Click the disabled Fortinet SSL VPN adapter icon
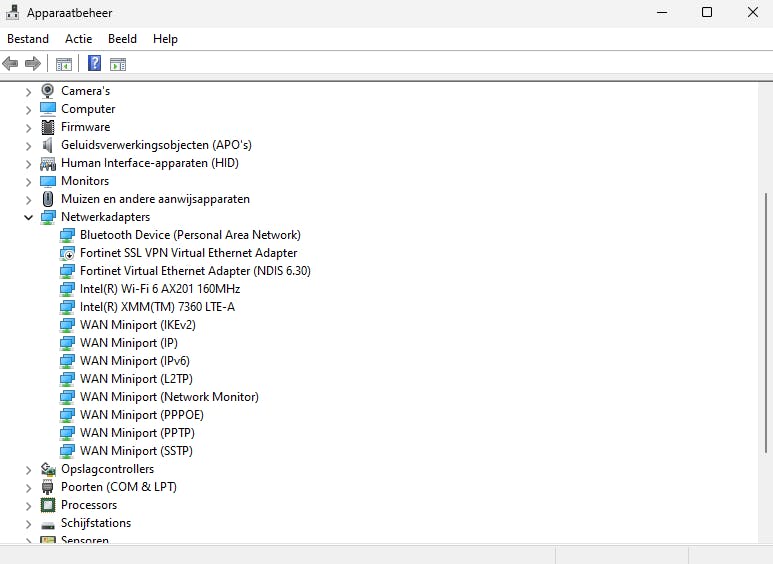This screenshot has width=773, height=564. click(67, 253)
